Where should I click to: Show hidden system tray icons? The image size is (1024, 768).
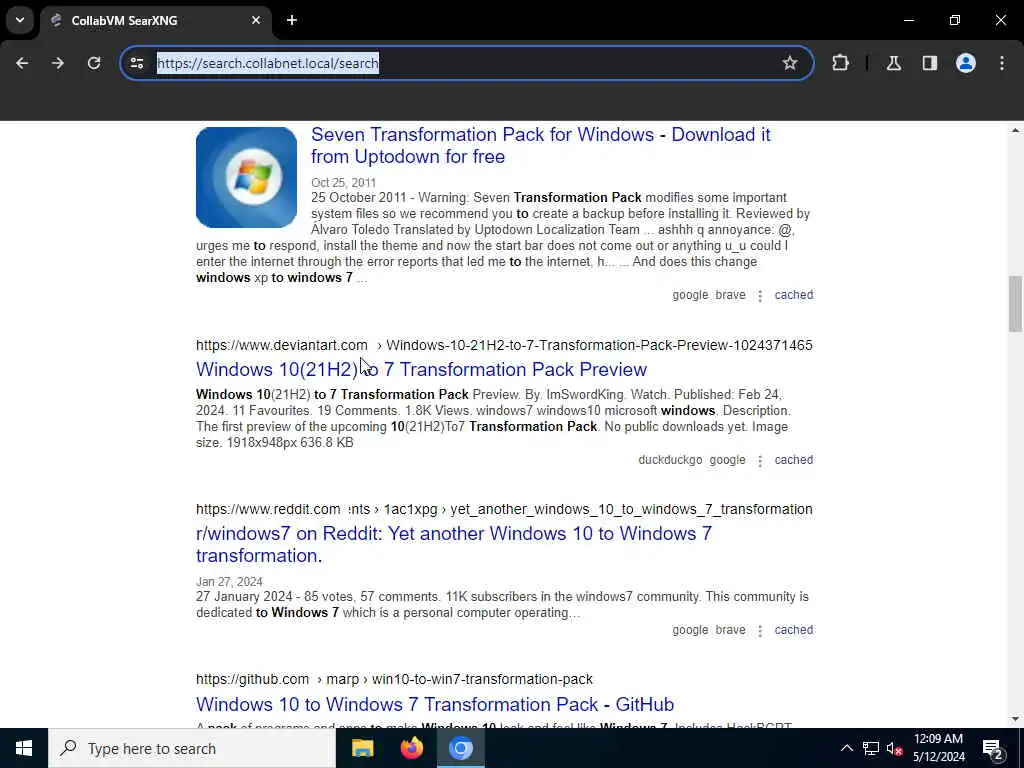point(846,748)
